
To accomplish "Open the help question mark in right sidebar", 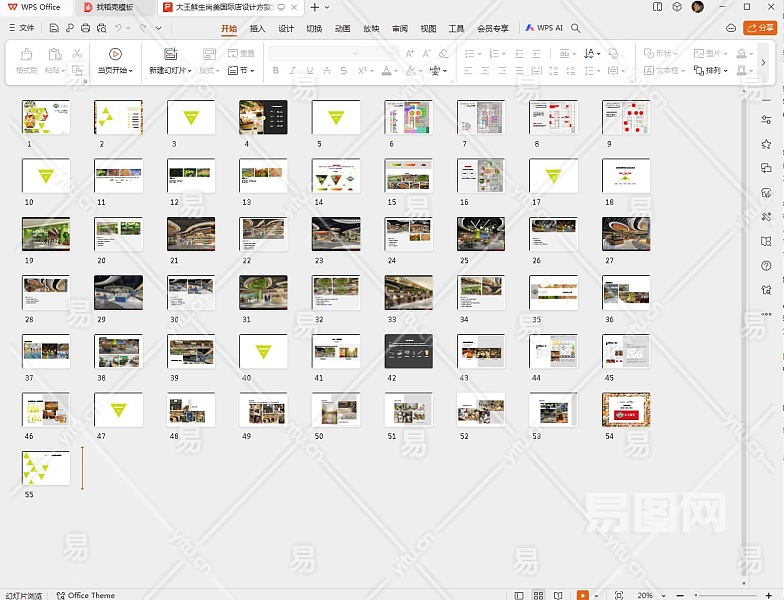I will 766,266.
